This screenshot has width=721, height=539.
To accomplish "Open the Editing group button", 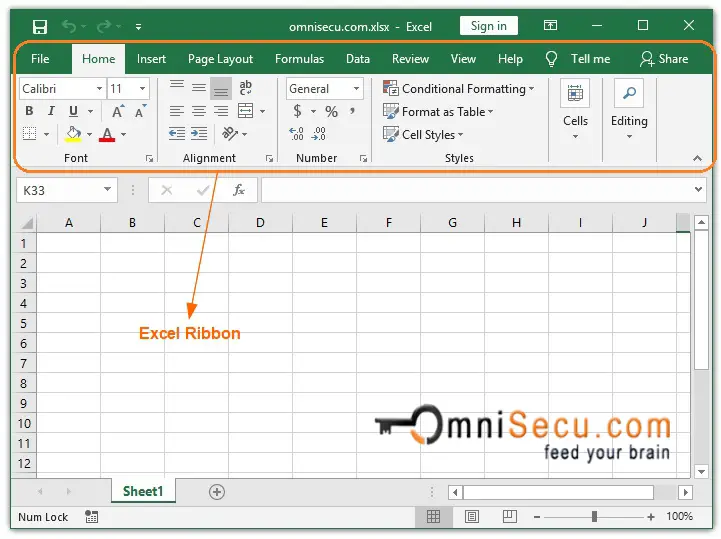I will point(629,110).
